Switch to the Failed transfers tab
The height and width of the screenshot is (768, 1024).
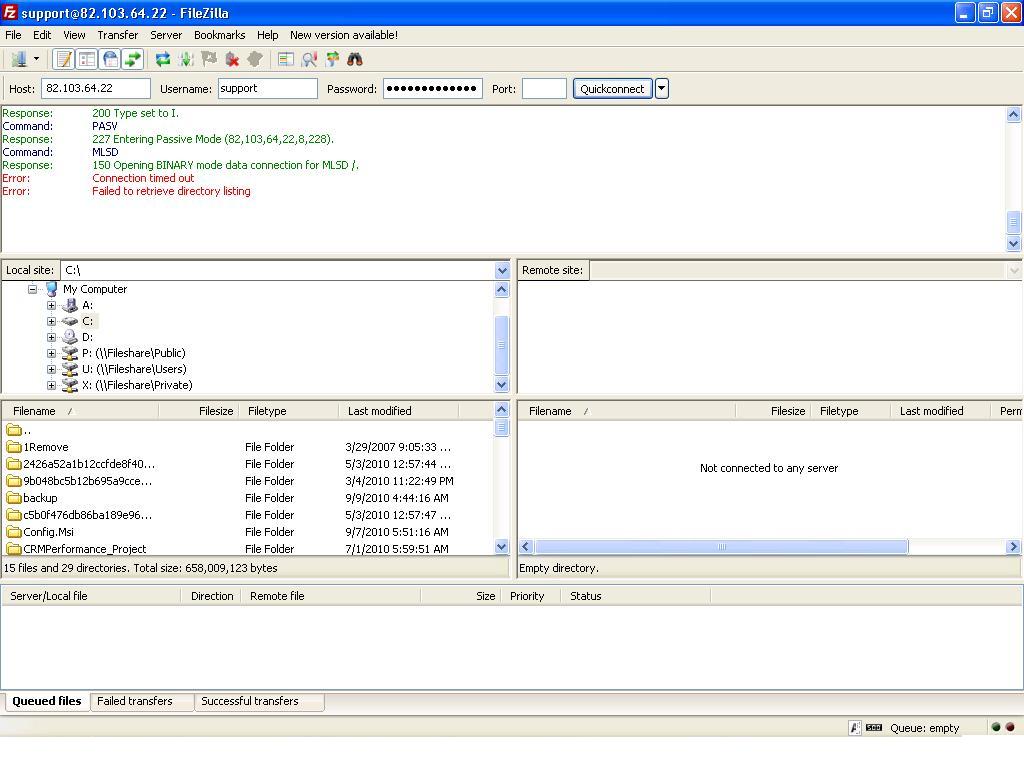point(135,701)
